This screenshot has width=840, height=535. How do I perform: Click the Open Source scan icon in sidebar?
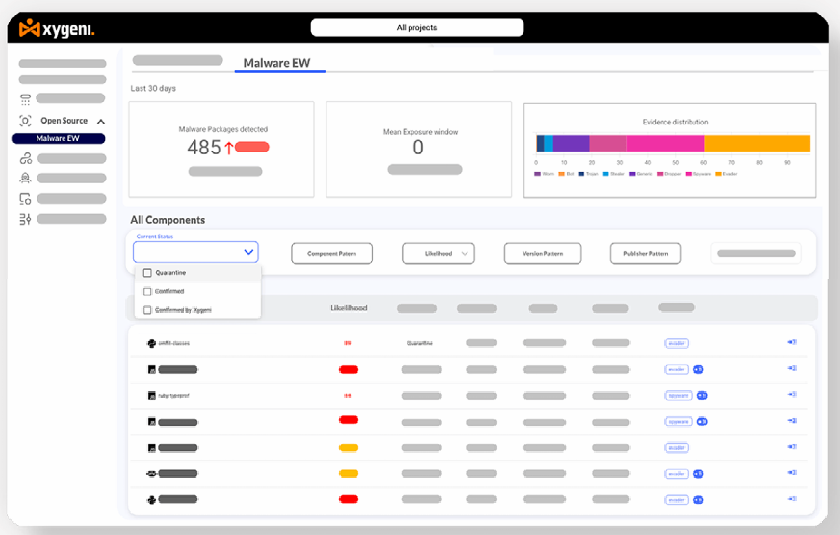pyautogui.click(x=25, y=121)
